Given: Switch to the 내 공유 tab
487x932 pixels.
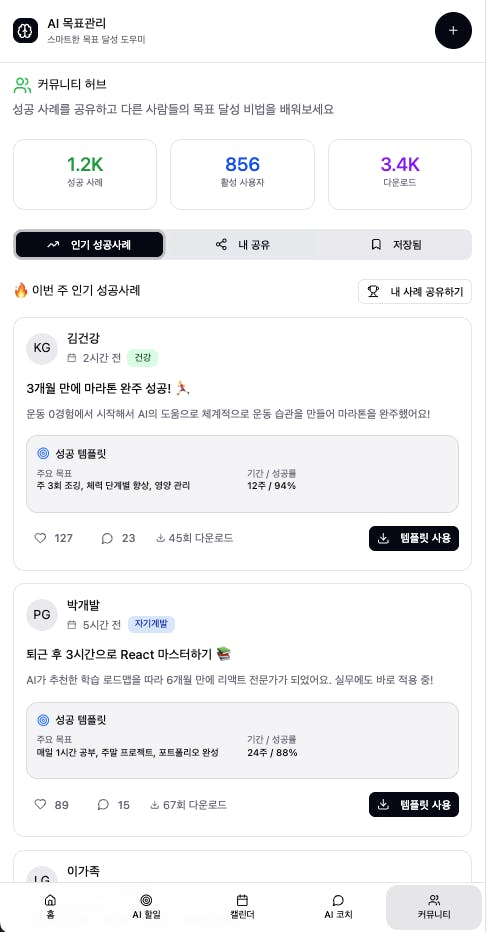Looking at the screenshot, I should tap(243, 244).
